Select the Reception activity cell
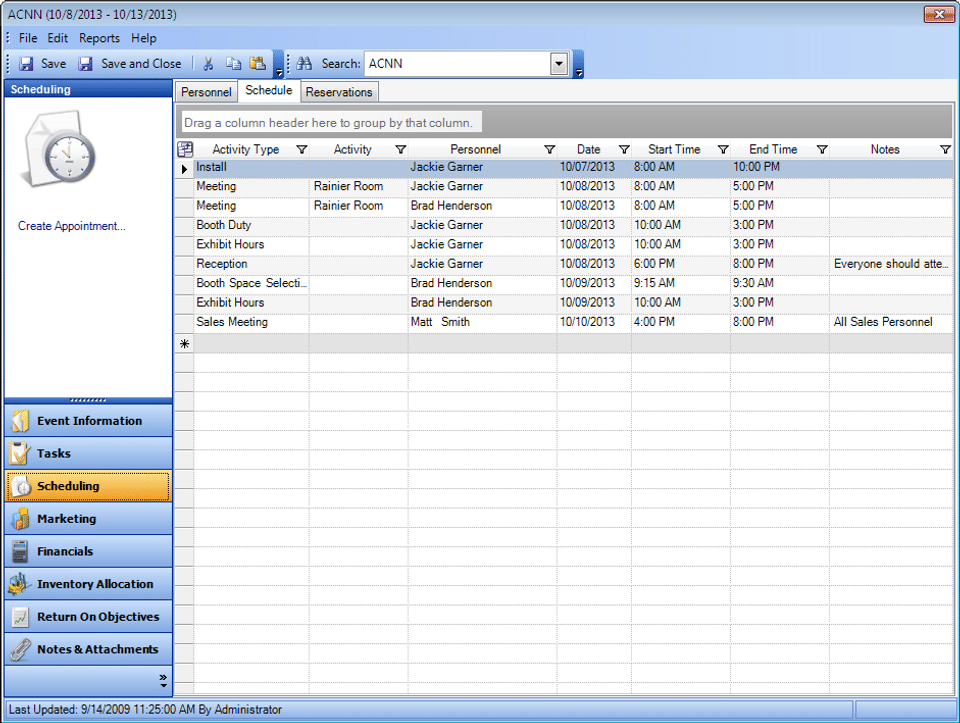The image size is (960, 723). click(x=252, y=264)
